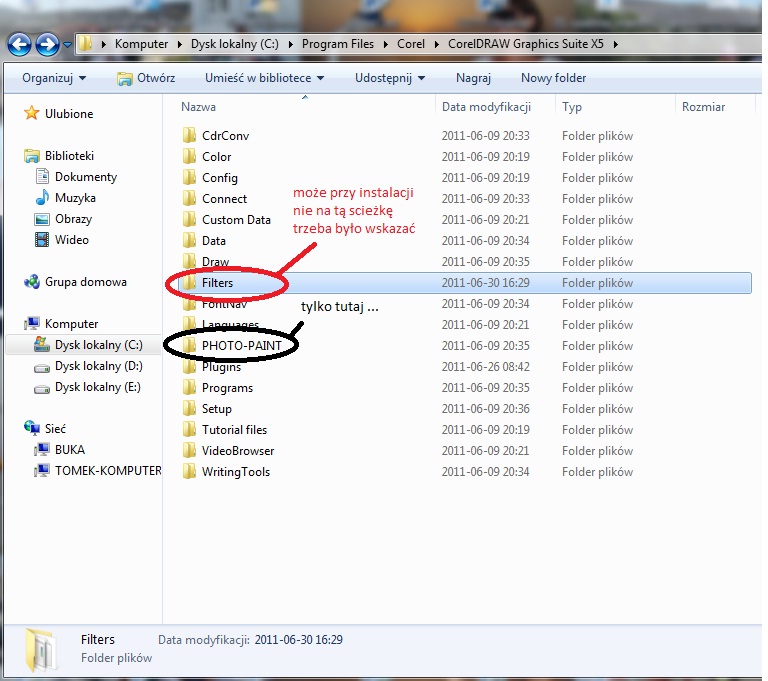Select the Muzyka library icon

tap(42, 198)
